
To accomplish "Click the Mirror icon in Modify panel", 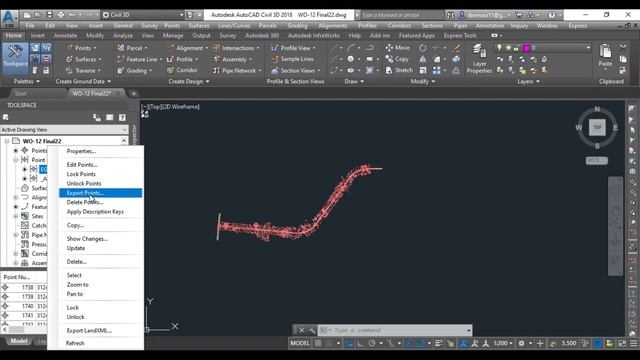I will [423, 59].
